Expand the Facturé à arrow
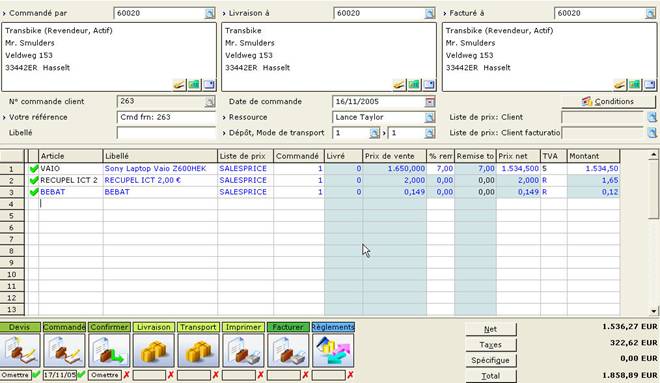Viewport: 660px width, 383px height. [444, 14]
